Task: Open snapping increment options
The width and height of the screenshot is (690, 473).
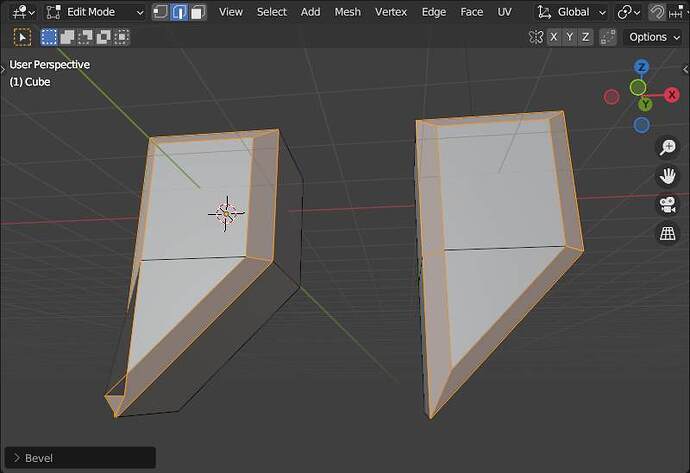Action: (677, 12)
